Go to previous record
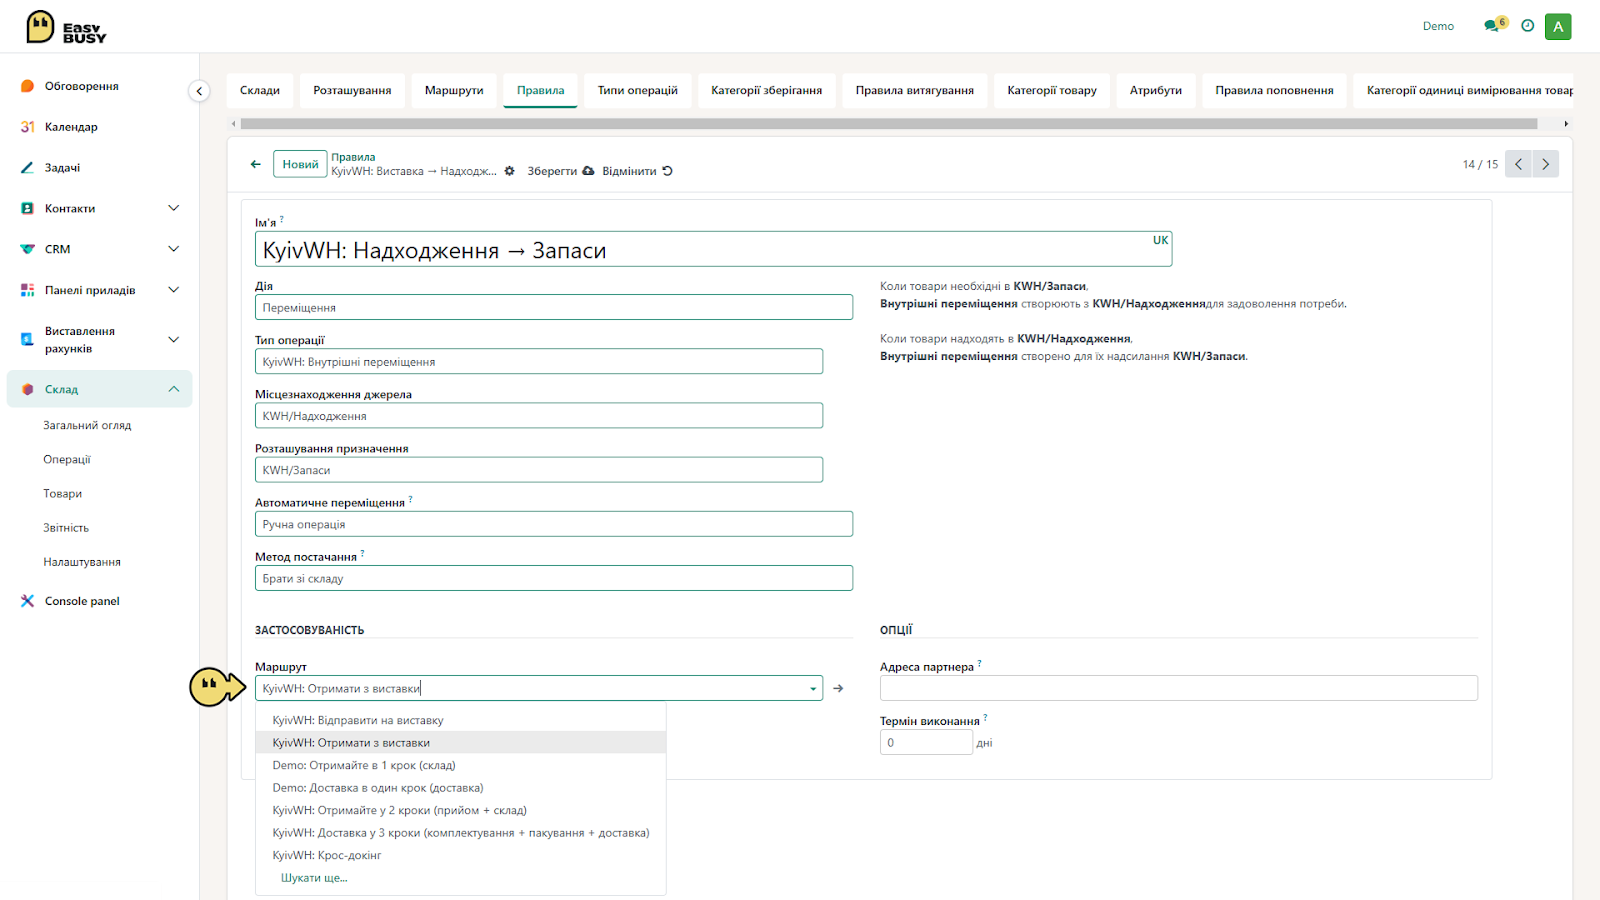 tap(1518, 164)
